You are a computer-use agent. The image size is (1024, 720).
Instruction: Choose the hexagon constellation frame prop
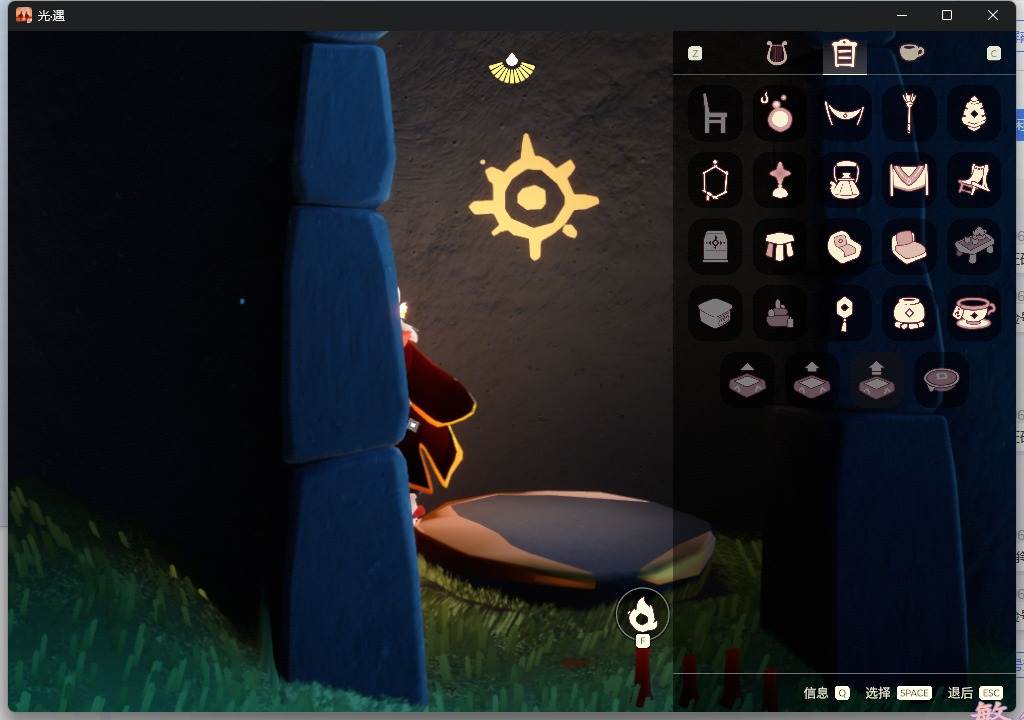pos(714,180)
